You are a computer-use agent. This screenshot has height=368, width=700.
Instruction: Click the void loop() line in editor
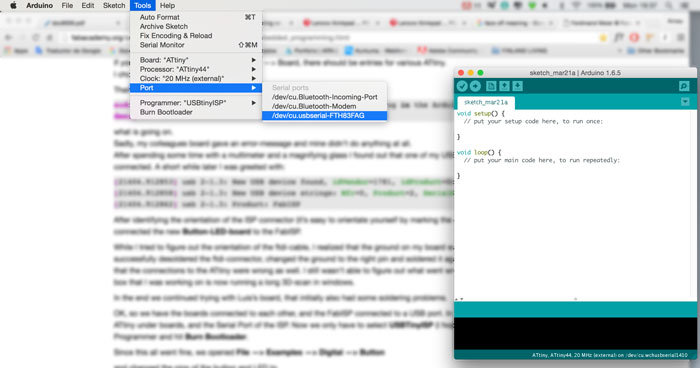click(479, 152)
